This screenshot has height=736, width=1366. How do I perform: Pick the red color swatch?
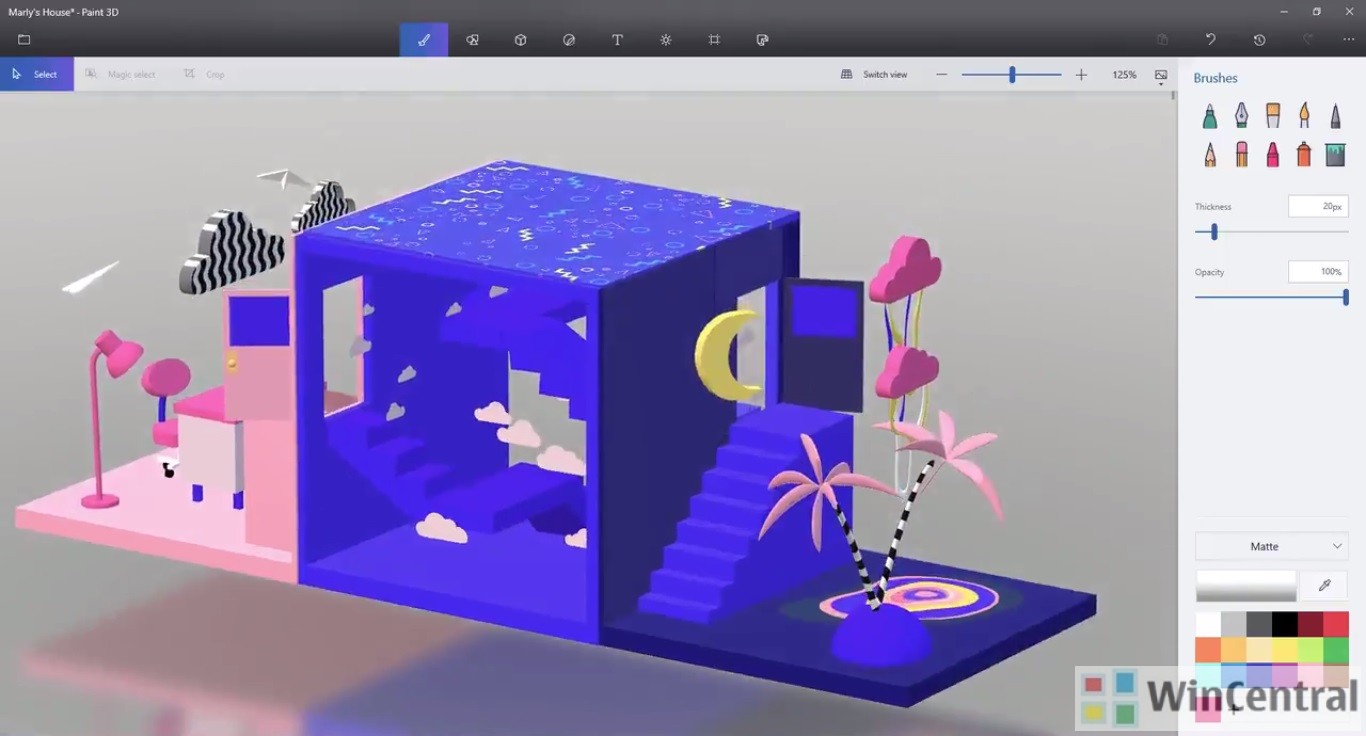[1336, 624]
